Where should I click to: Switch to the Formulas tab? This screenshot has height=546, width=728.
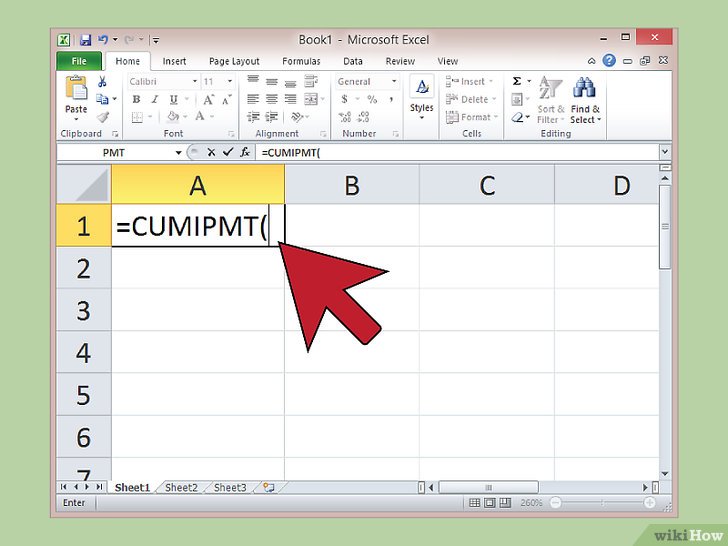(301, 61)
